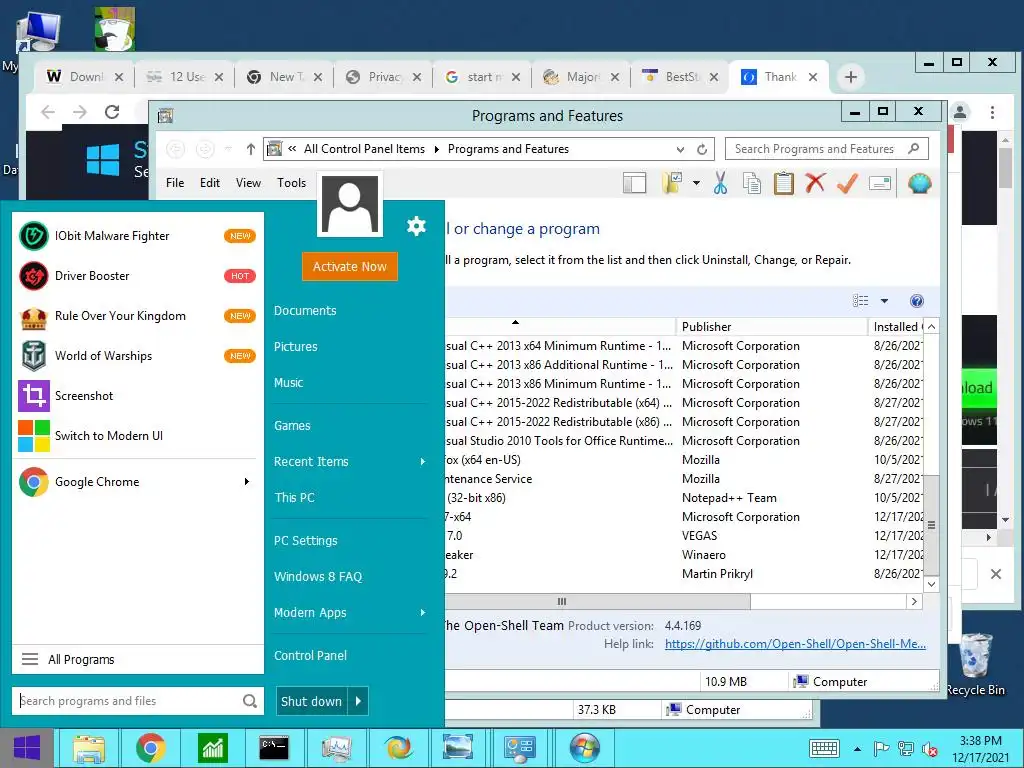Open start menu settings gear
This screenshot has width=1024, height=768.
[x=416, y=226]
